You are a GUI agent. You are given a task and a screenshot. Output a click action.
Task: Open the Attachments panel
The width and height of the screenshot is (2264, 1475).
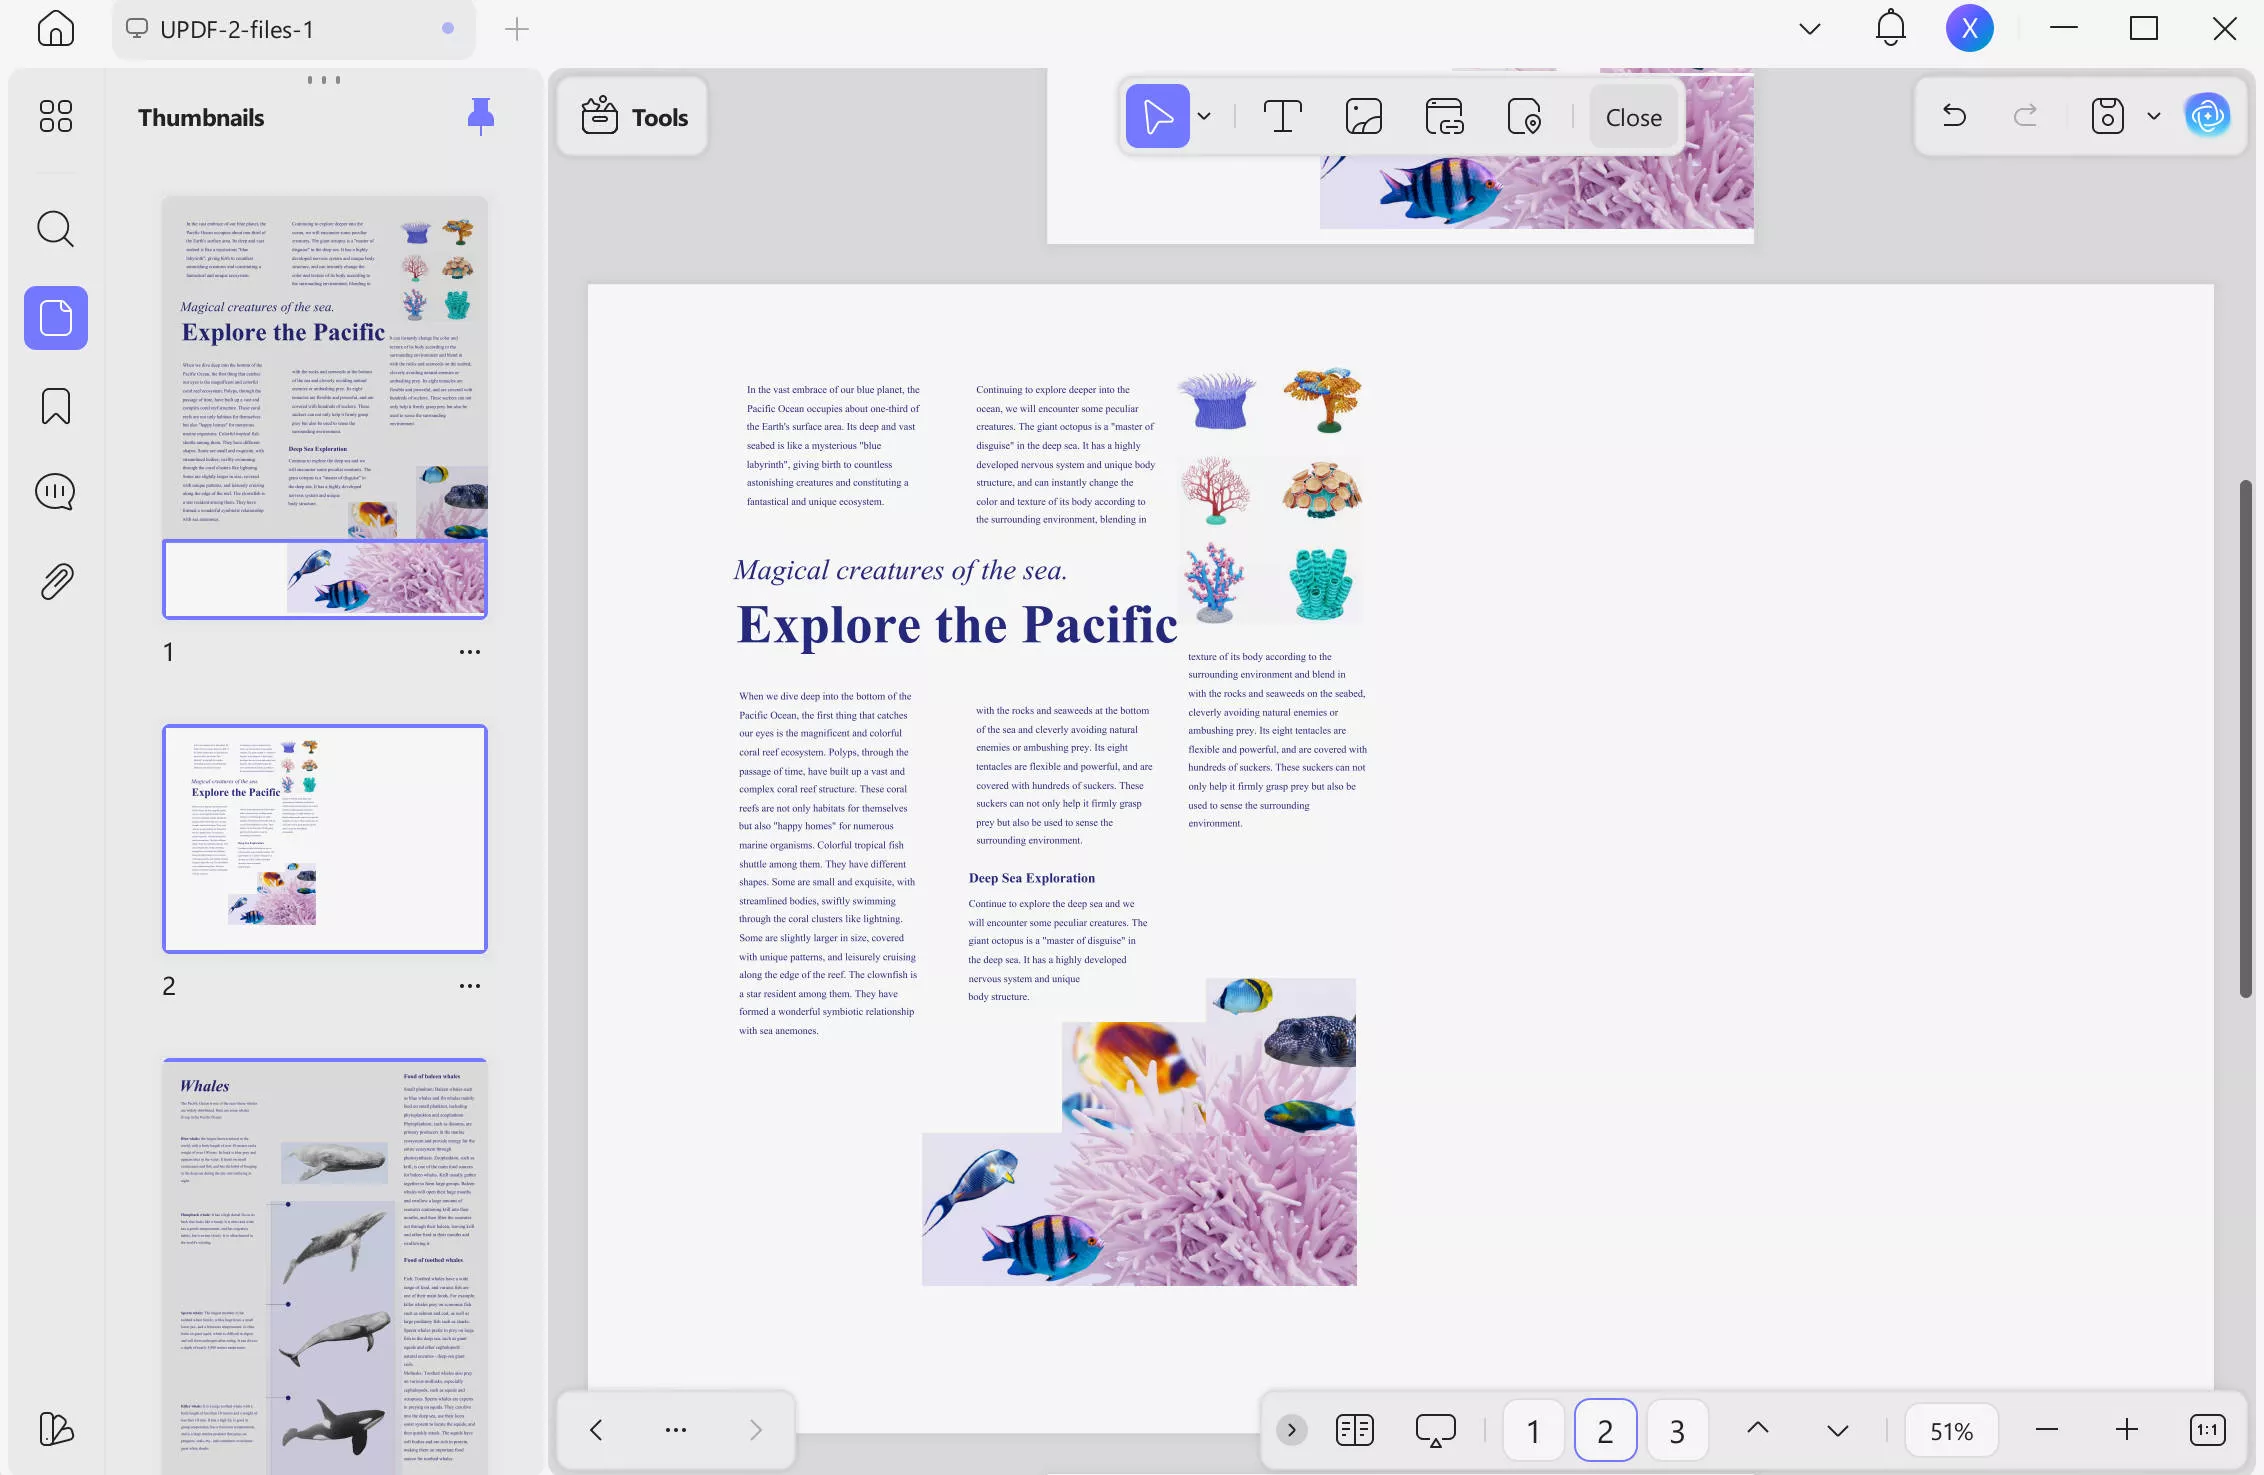55,580
